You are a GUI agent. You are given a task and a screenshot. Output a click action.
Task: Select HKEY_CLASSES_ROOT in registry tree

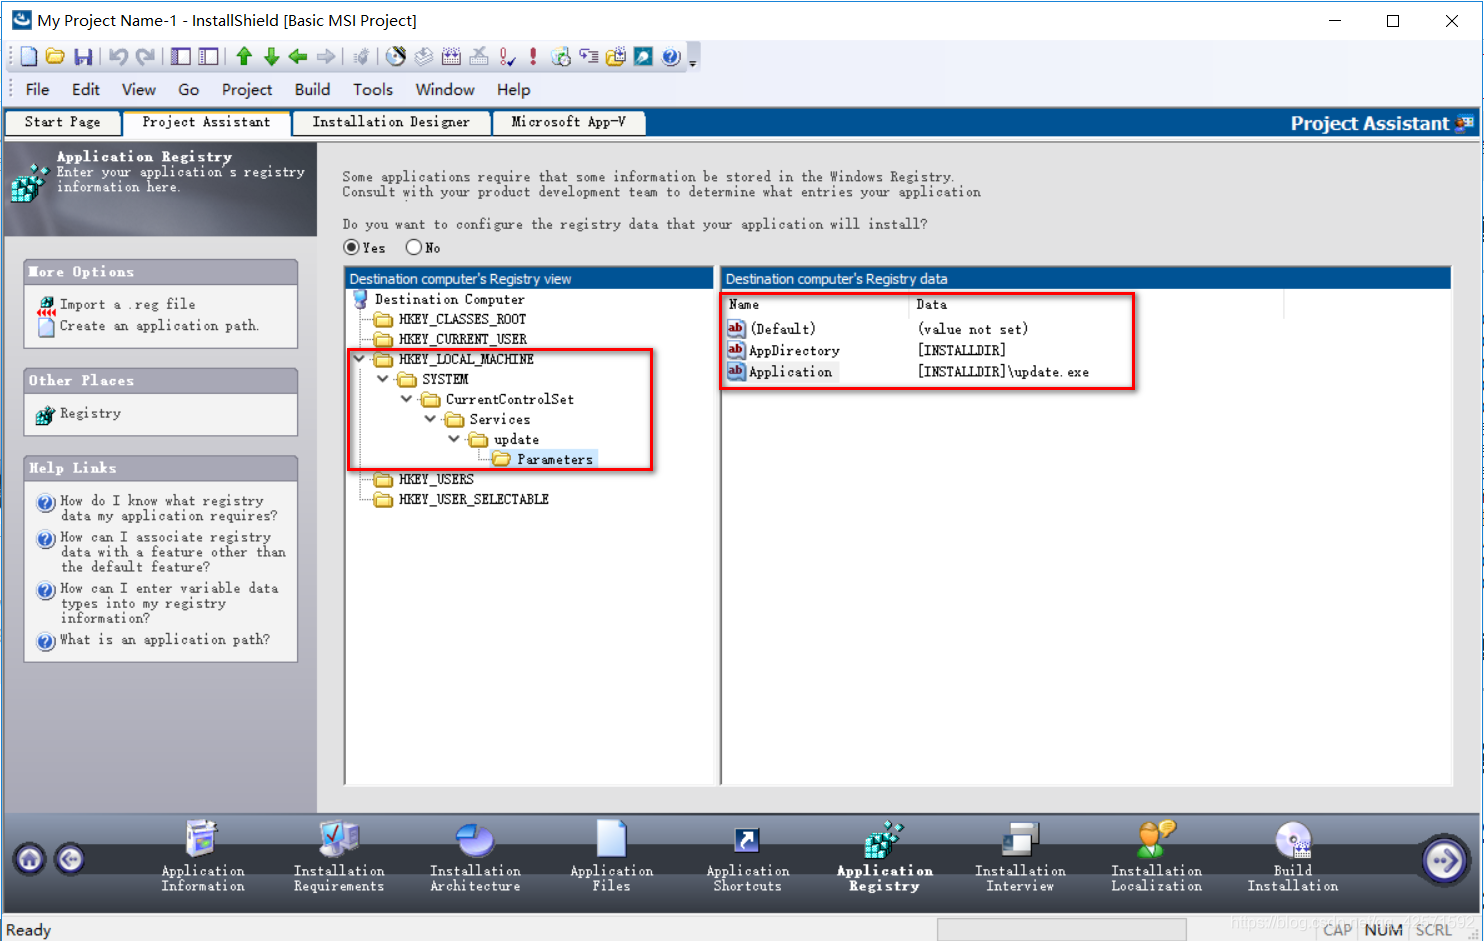click(462, 319)
